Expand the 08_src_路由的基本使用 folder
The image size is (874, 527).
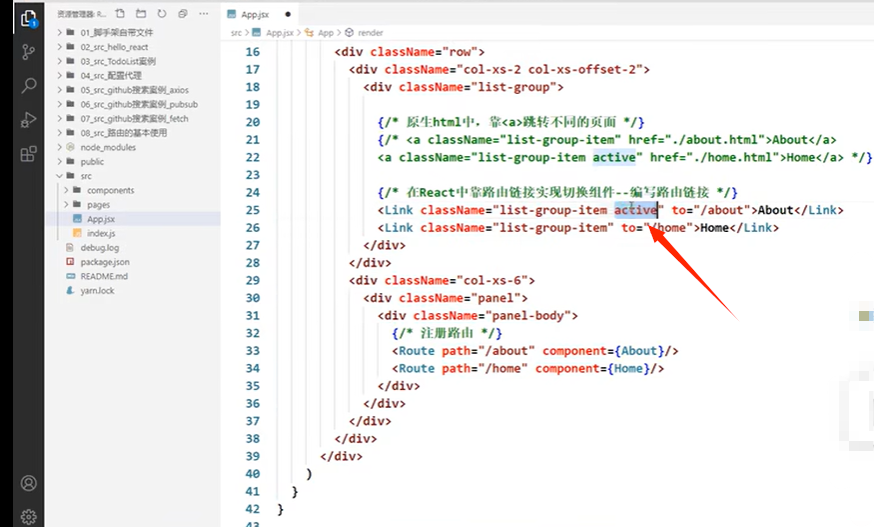tap(123, 133)
